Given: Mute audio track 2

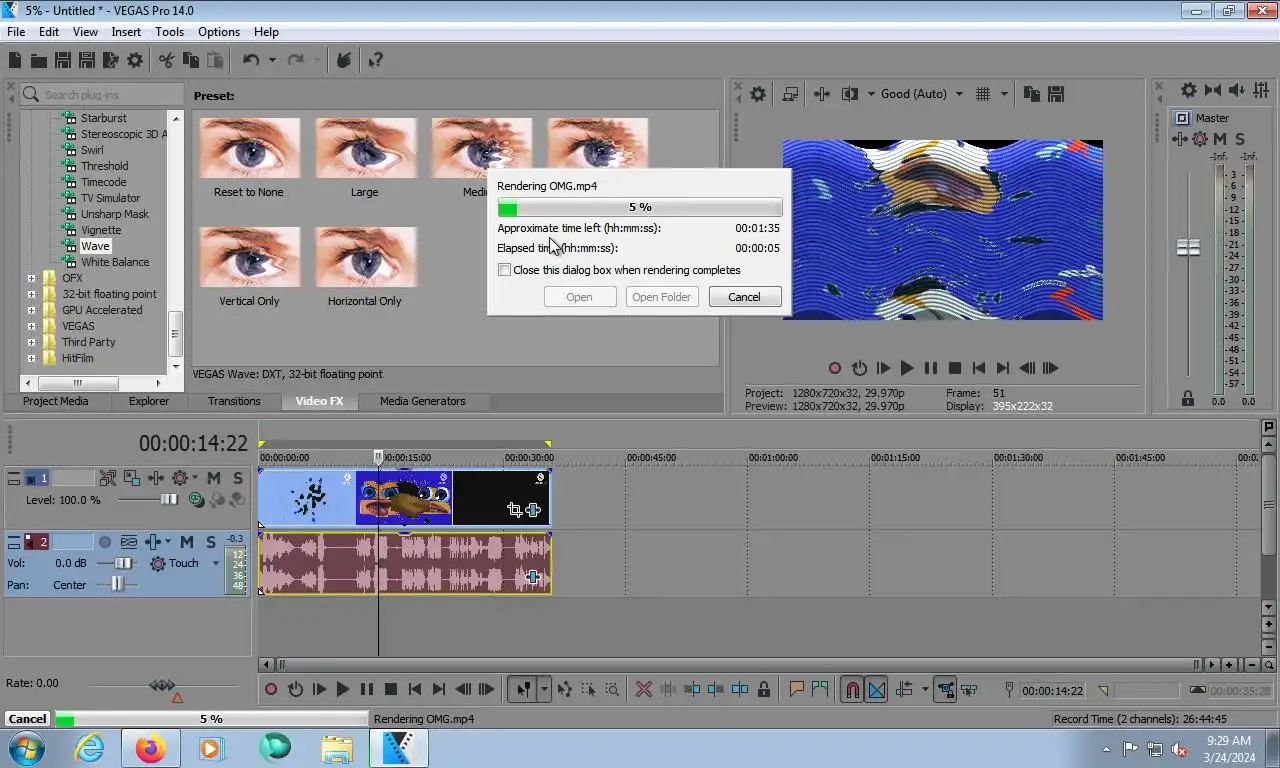Looking at the screenshot, I should click(186, 542).
